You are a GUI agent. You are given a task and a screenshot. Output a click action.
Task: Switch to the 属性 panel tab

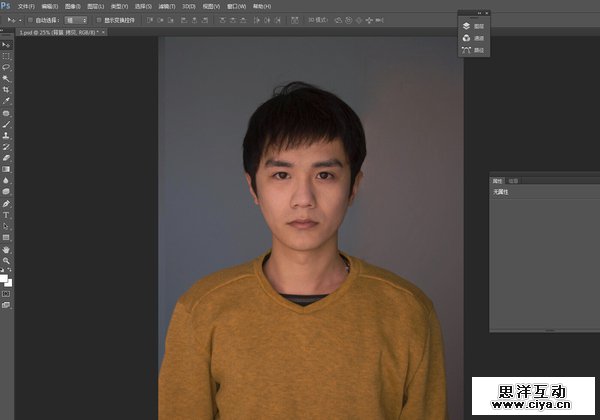498,180
